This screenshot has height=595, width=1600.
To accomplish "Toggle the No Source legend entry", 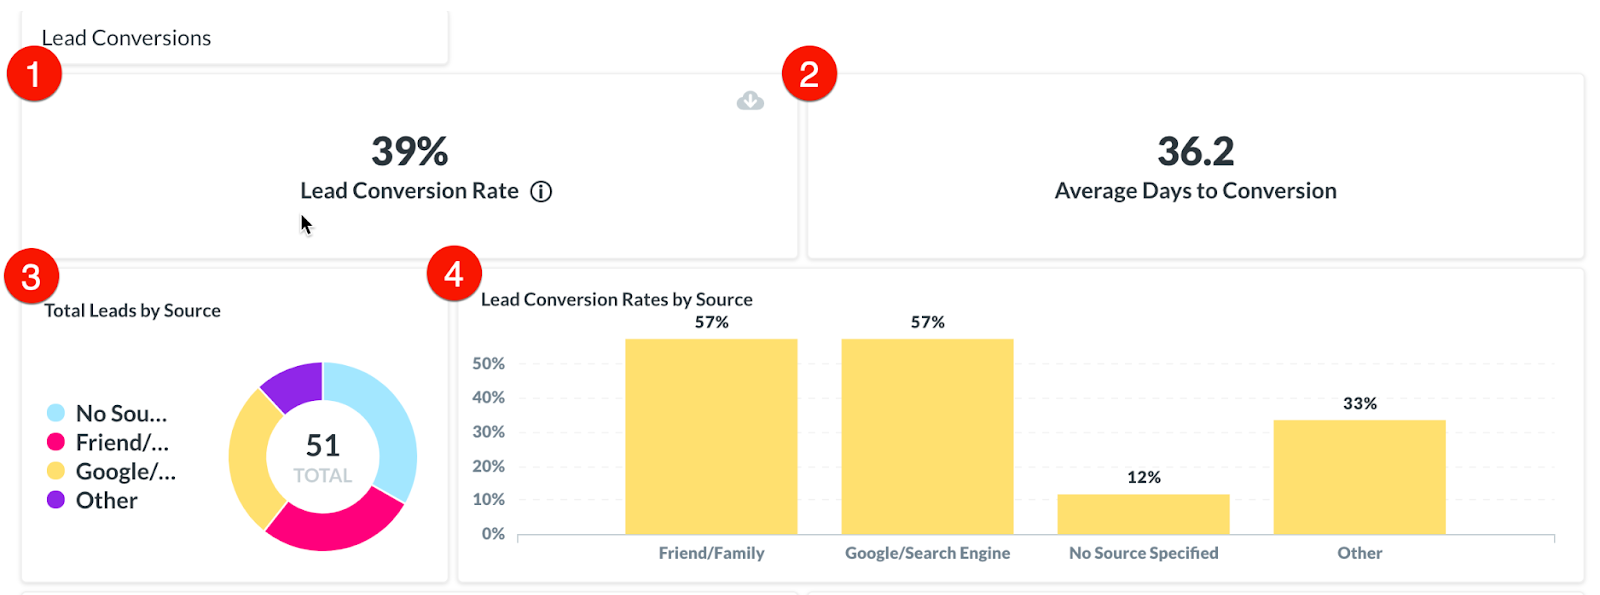I will point(108,414).
